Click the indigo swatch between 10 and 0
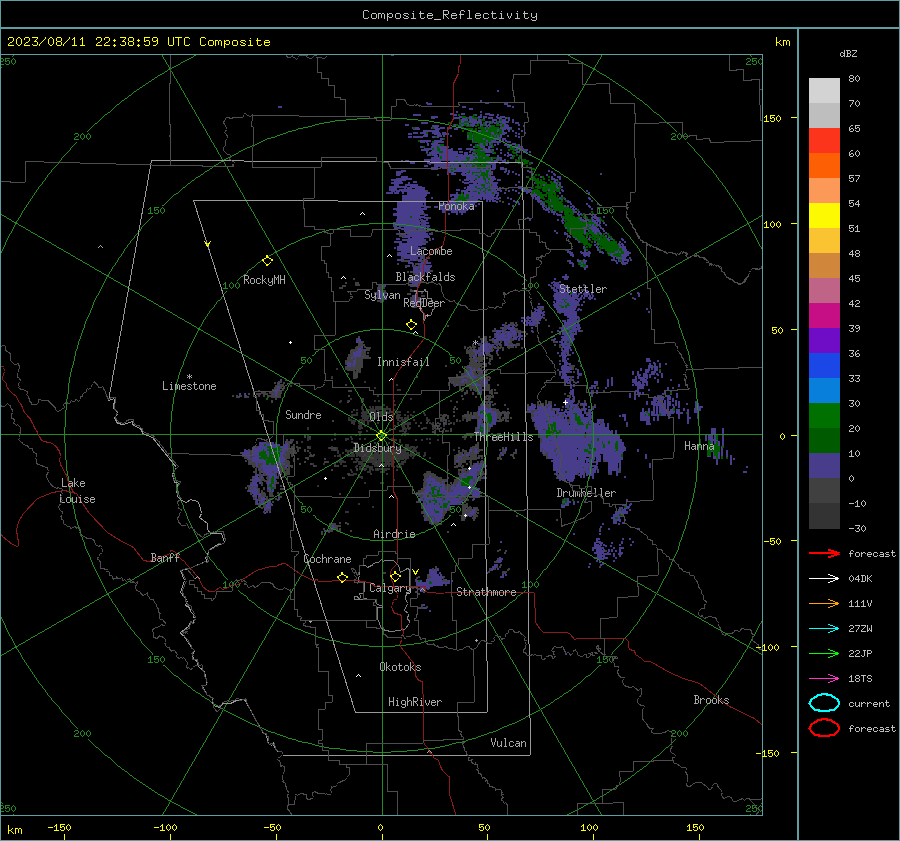The width and height of the screenshot is (900, 841). [x=824, y=465]
